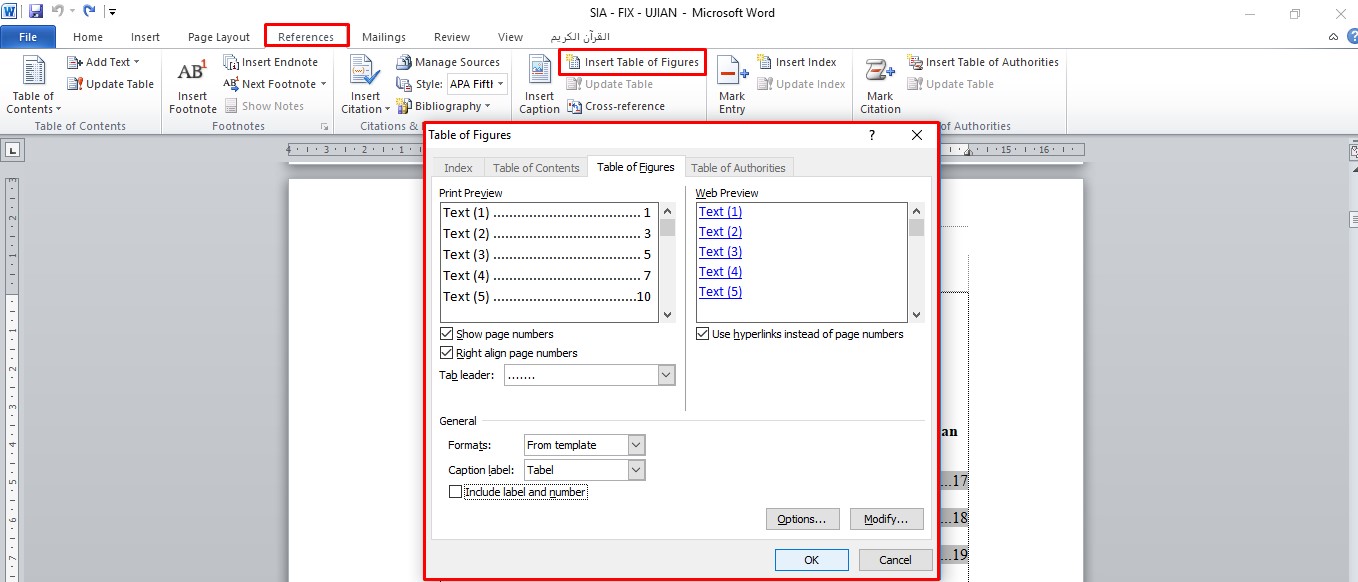
Task: Click Add Text in ribbon
Action: pos(104,62)
